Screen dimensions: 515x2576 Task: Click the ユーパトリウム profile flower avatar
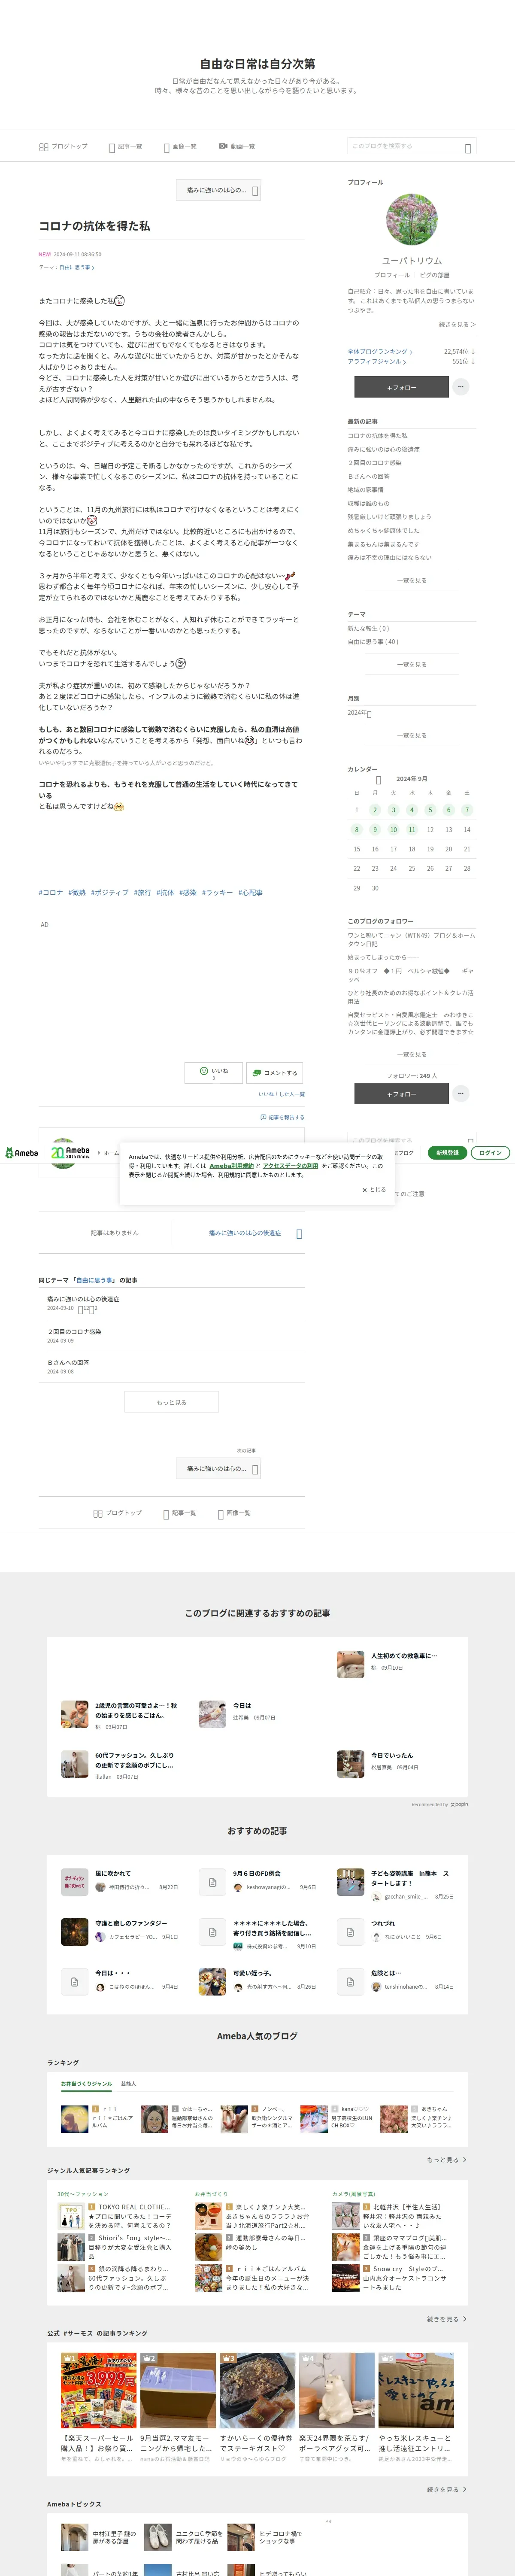point(411,220)
